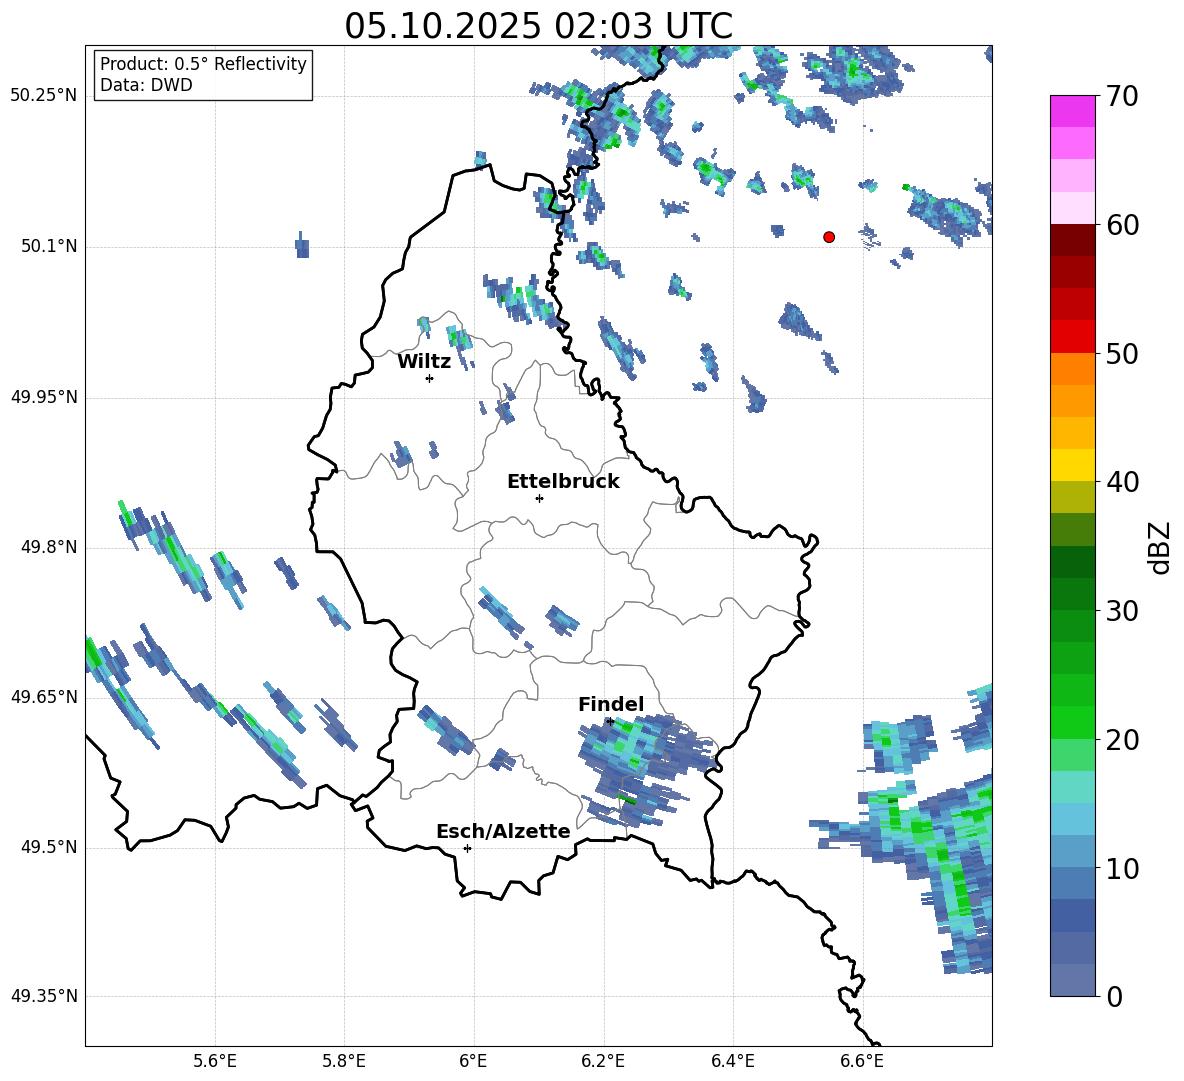Click the Wiltz city label
This screenshot has width=1184, height=1081.
click(x=424, y=362)
